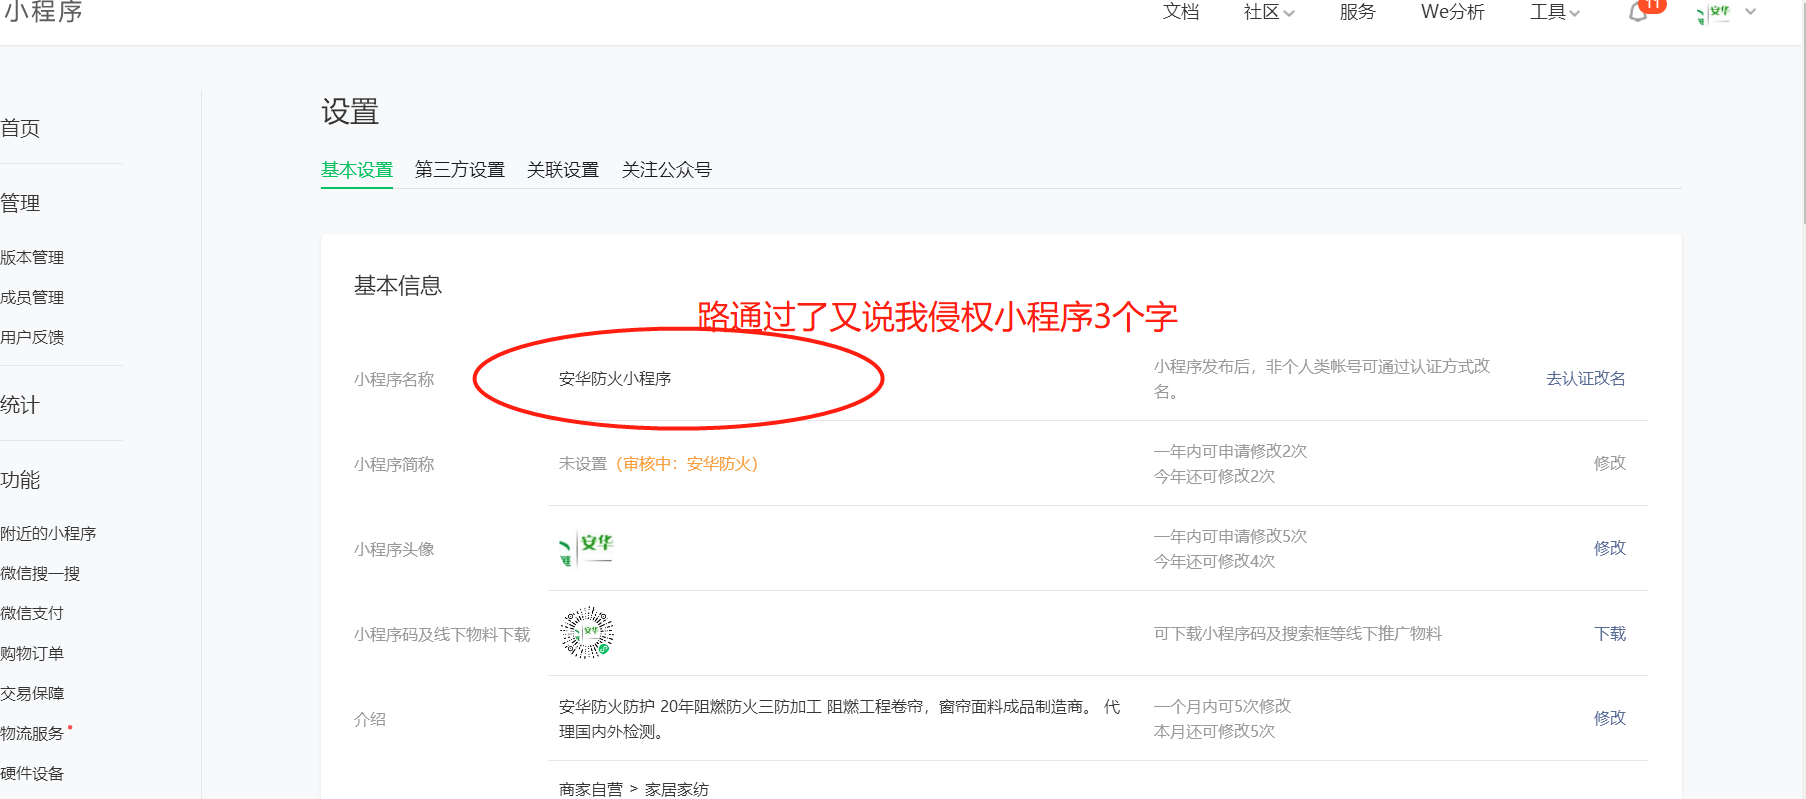Open 用户反馈 in sidebar
The width and height of the screenshot is (1806, 799).
point(32,337)
